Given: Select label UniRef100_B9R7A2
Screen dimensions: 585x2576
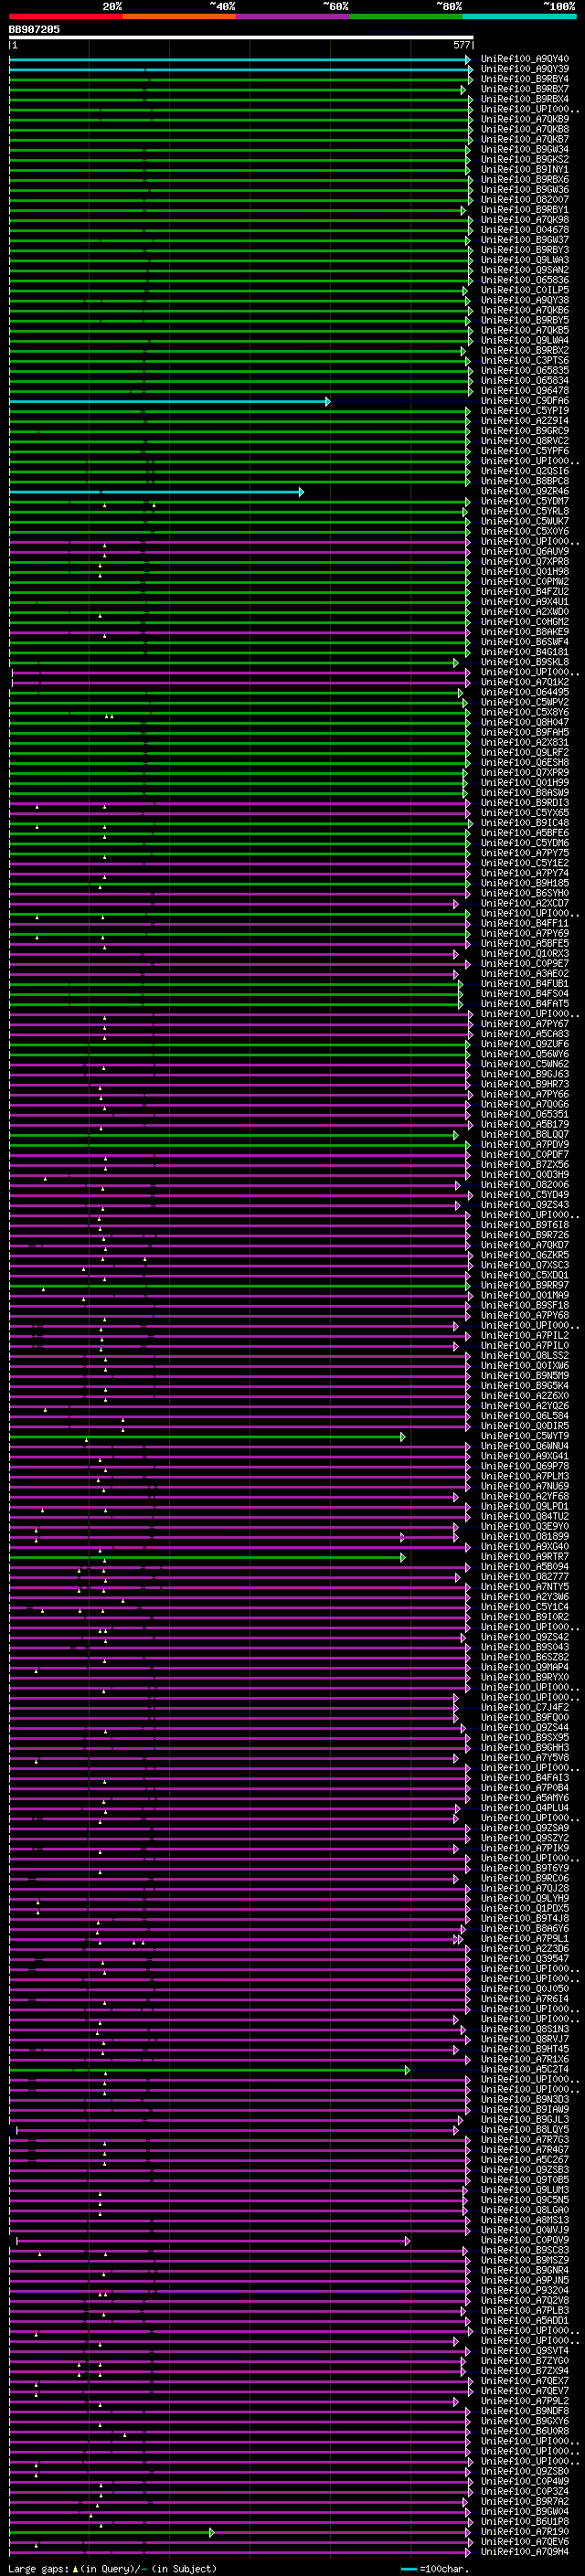Looking at the screenshot, I should pos(525,2503).
